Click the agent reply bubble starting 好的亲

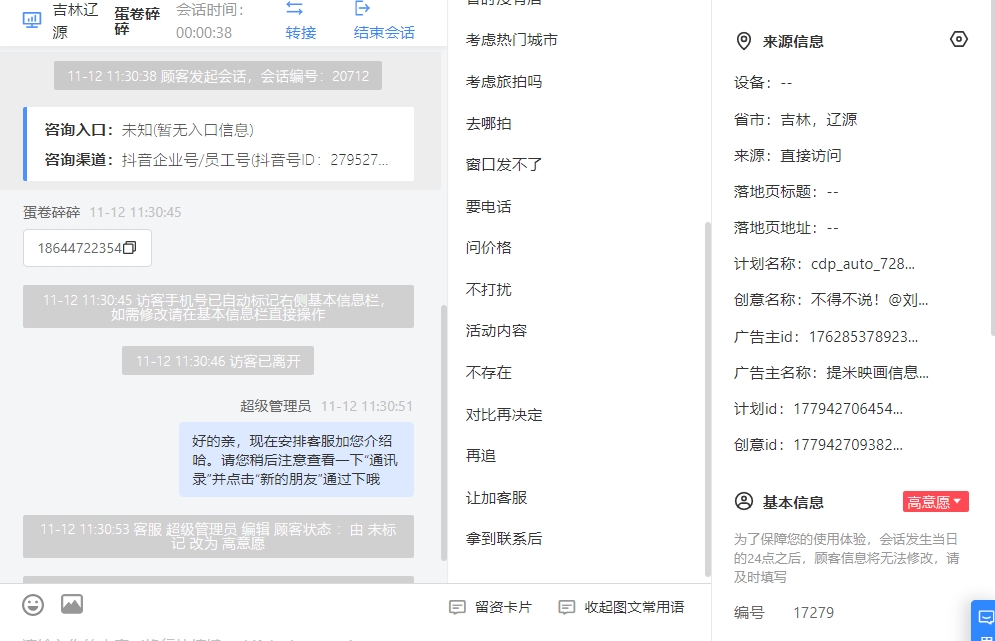tap(296, 459)
